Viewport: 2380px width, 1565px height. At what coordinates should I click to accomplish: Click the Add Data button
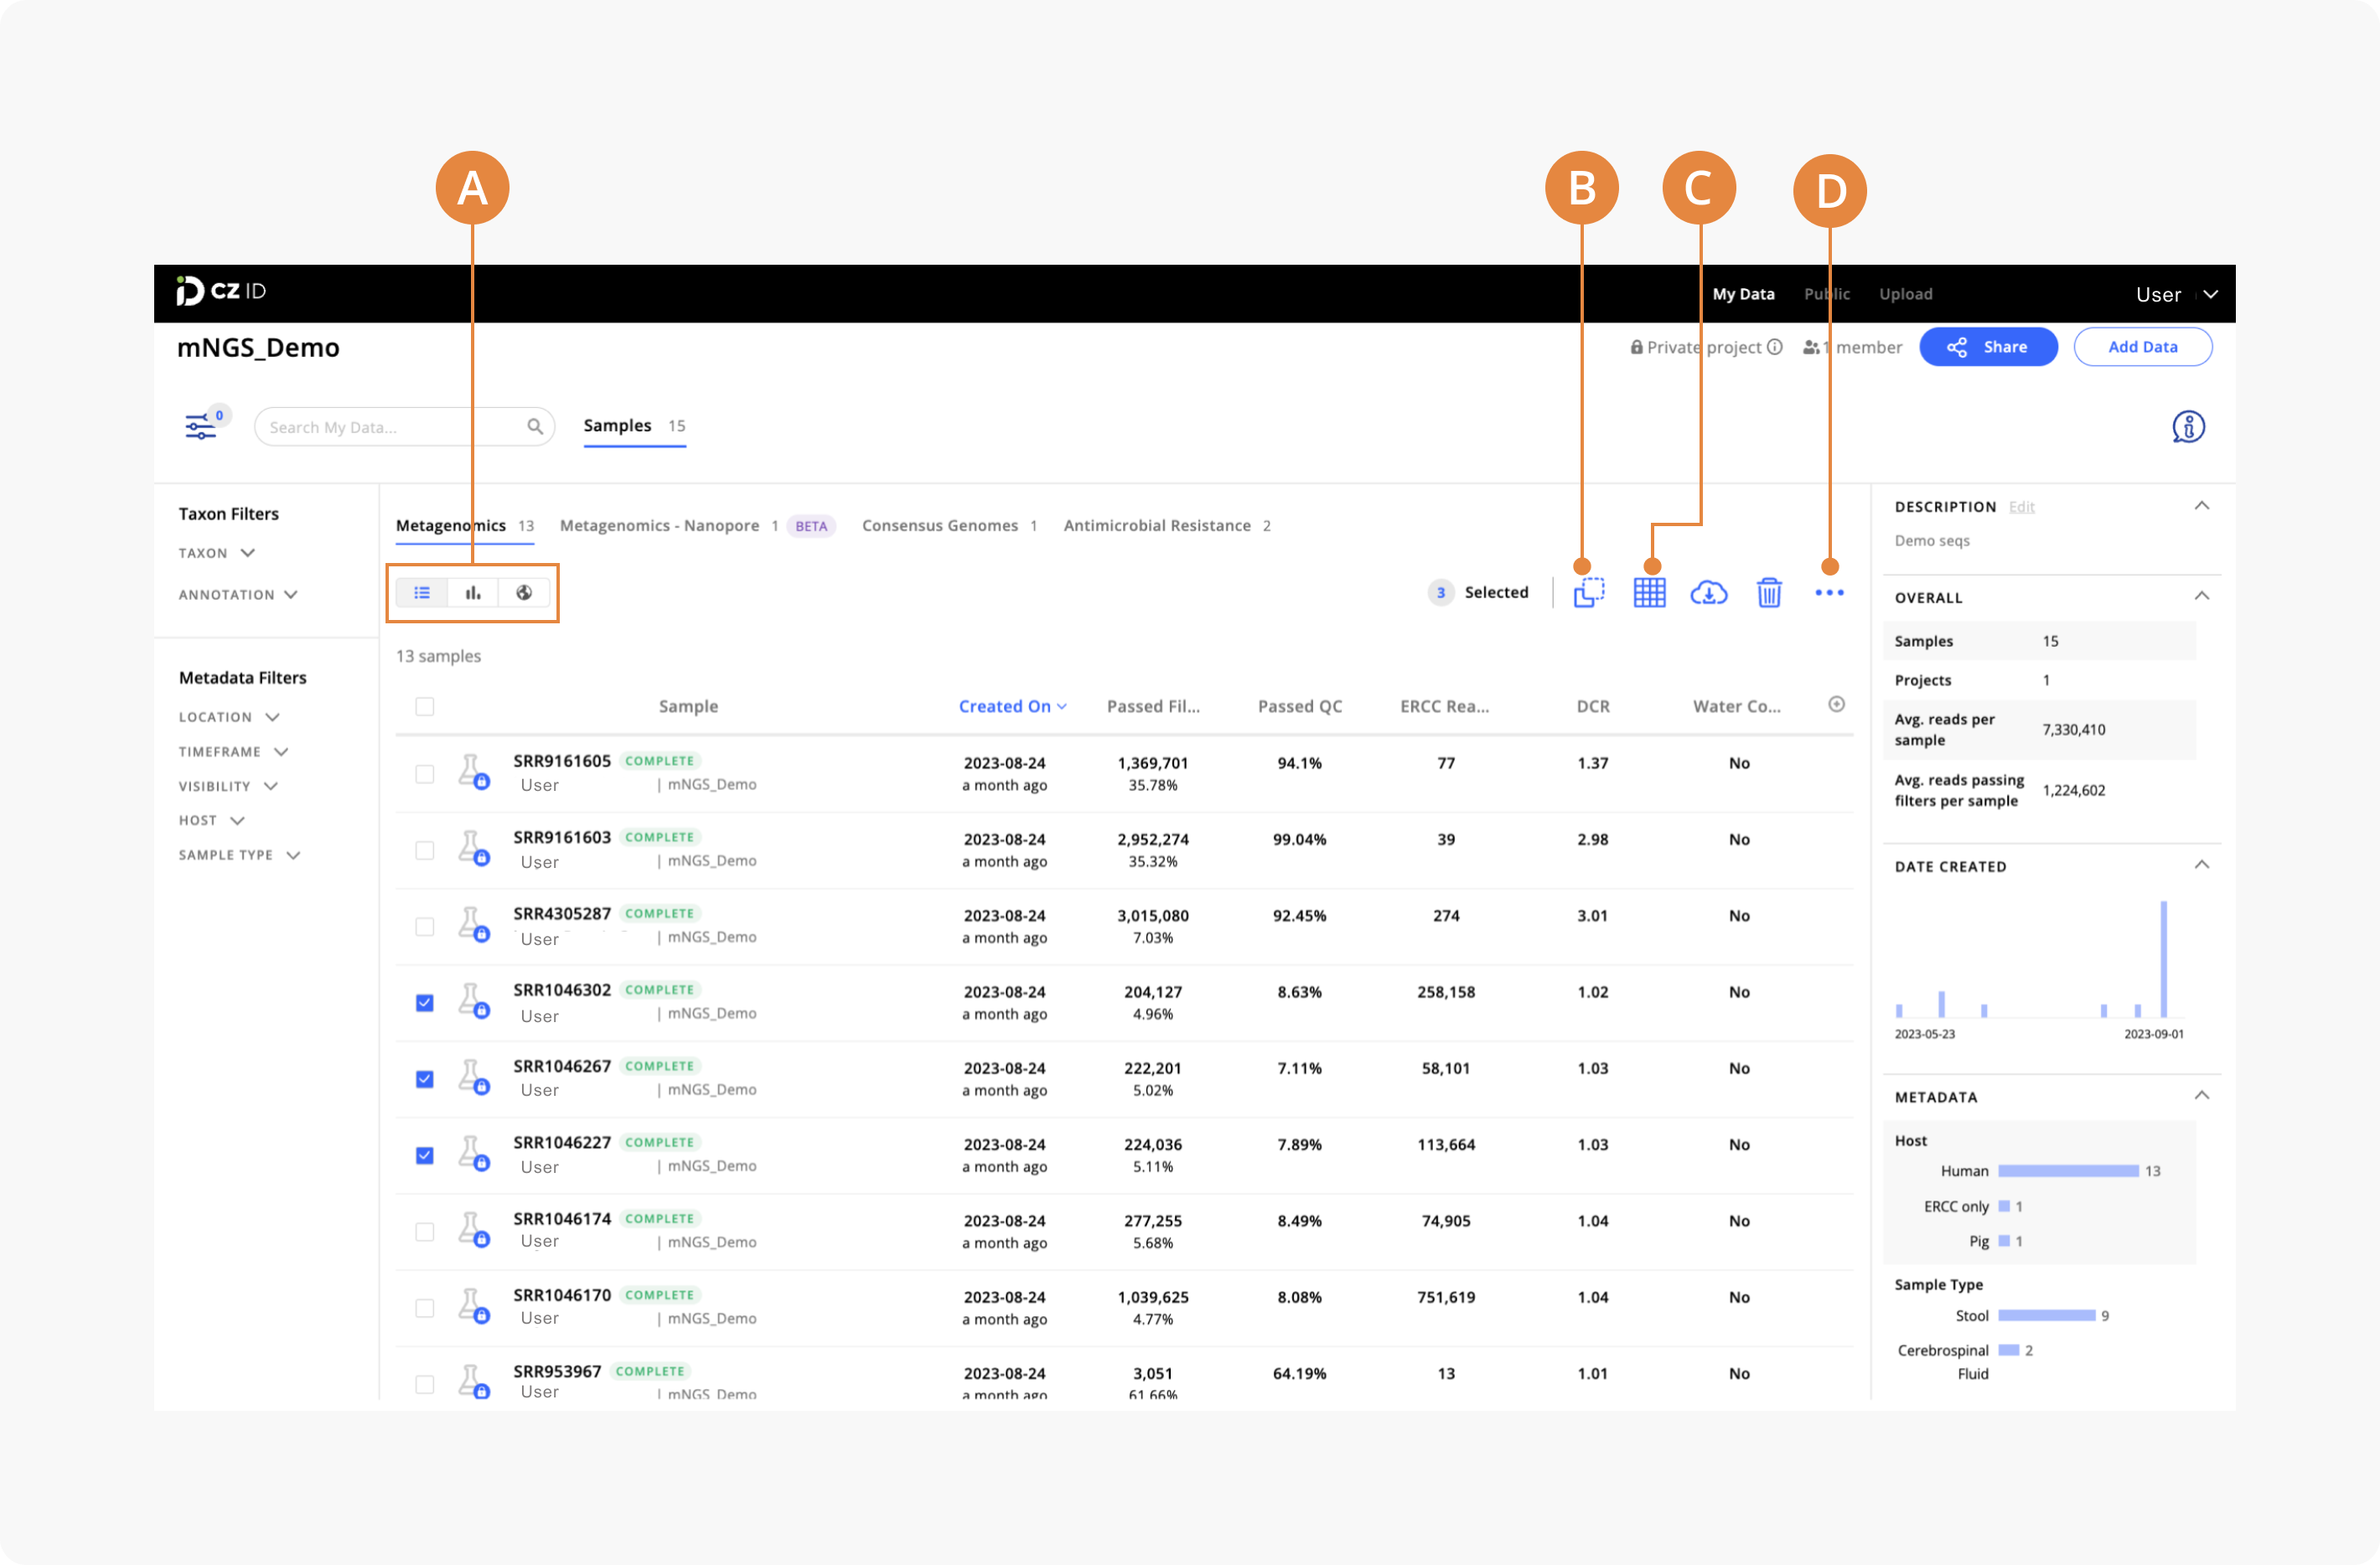point(2142,347)
